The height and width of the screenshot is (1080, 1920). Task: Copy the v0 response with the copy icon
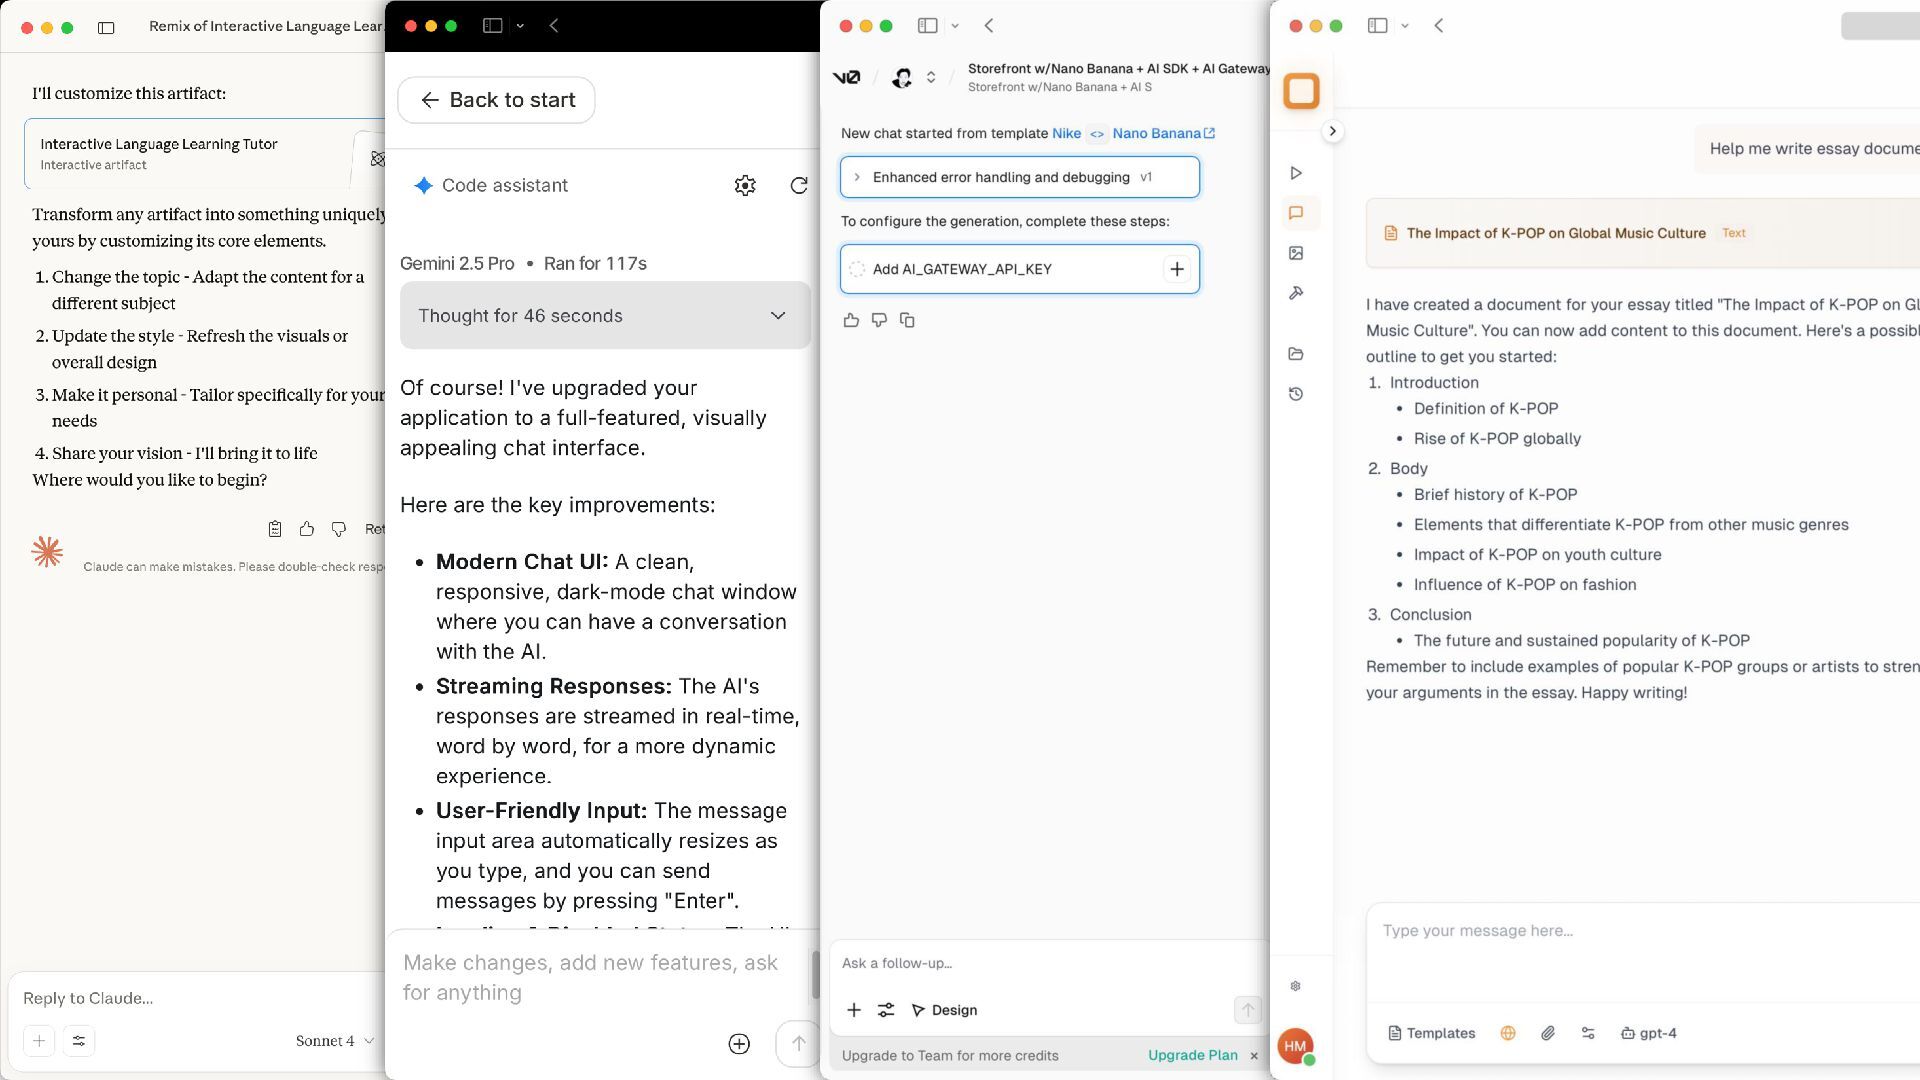coord(907,320)
